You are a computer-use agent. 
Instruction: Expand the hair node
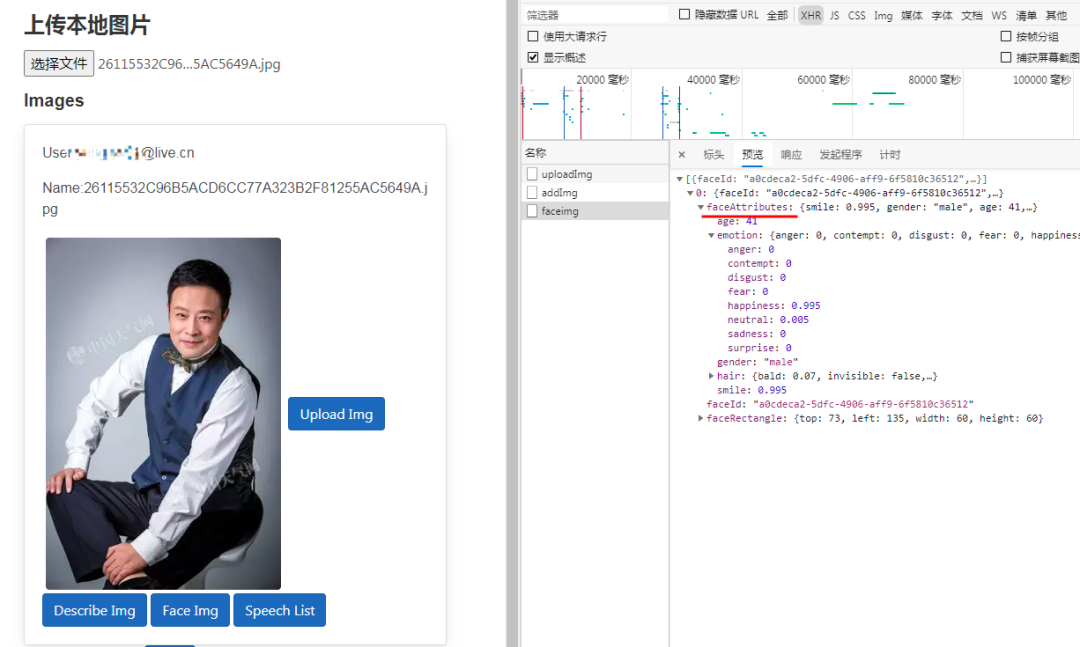712,376
